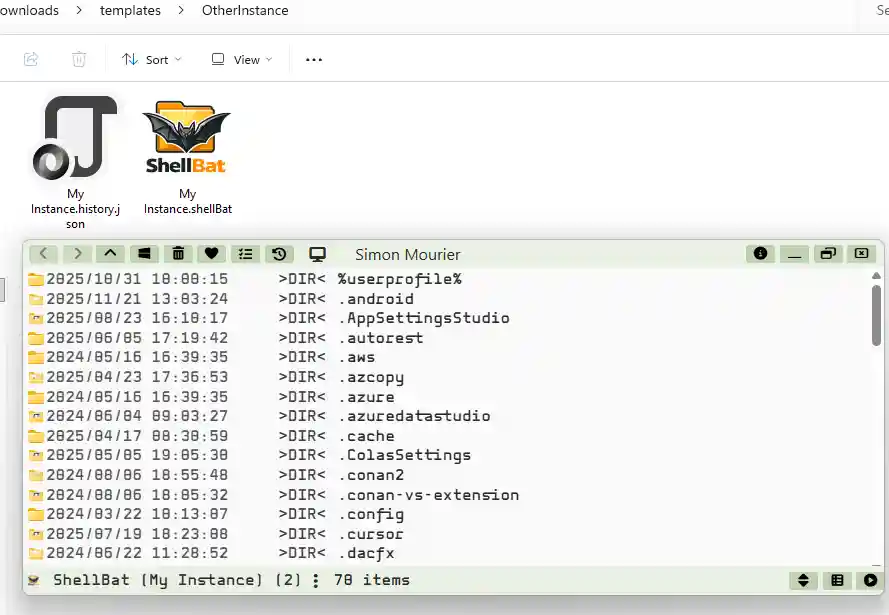Select the .azuredatastudio folder entry
The image size is (889, 615).
[413, 416]
